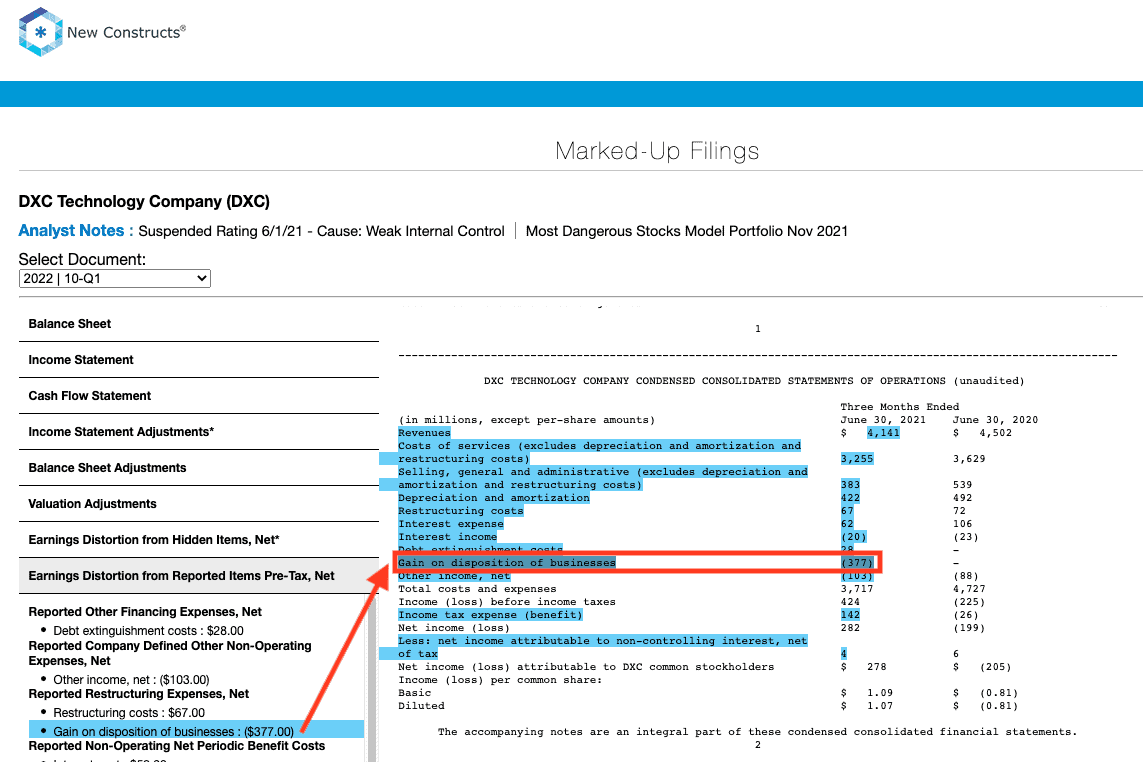
Task: Click Reported Non-Operating Net Periodic Benefit Costs heading
Action: [176, 746]
